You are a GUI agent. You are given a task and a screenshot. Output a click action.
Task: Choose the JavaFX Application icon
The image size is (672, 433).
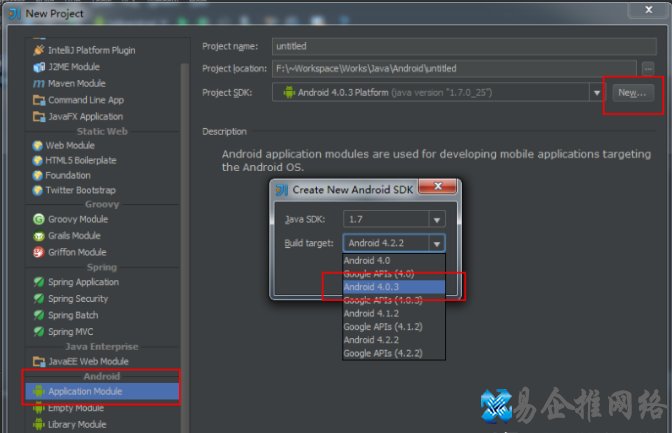(x=39, y=117)
